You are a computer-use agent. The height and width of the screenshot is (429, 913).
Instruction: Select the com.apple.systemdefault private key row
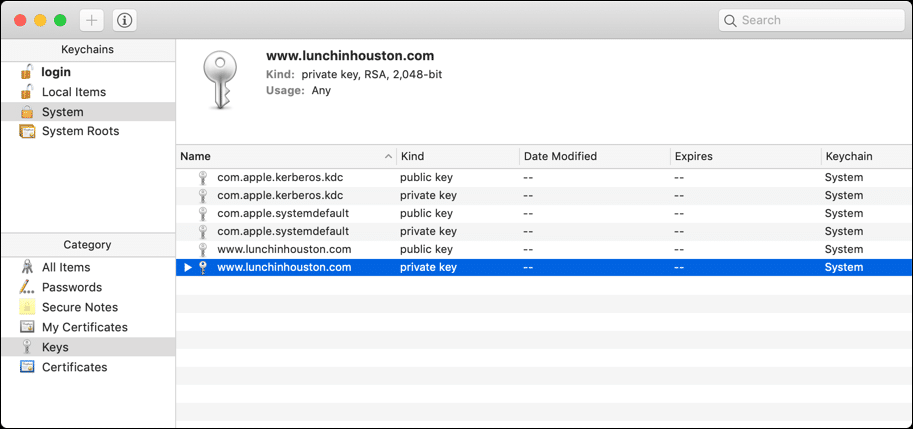(283, 231)
